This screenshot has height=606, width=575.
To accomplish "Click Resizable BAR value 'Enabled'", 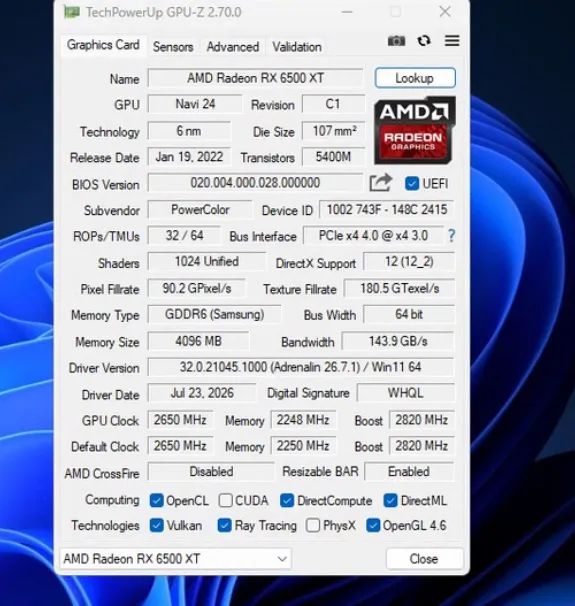I will (409, 472).
